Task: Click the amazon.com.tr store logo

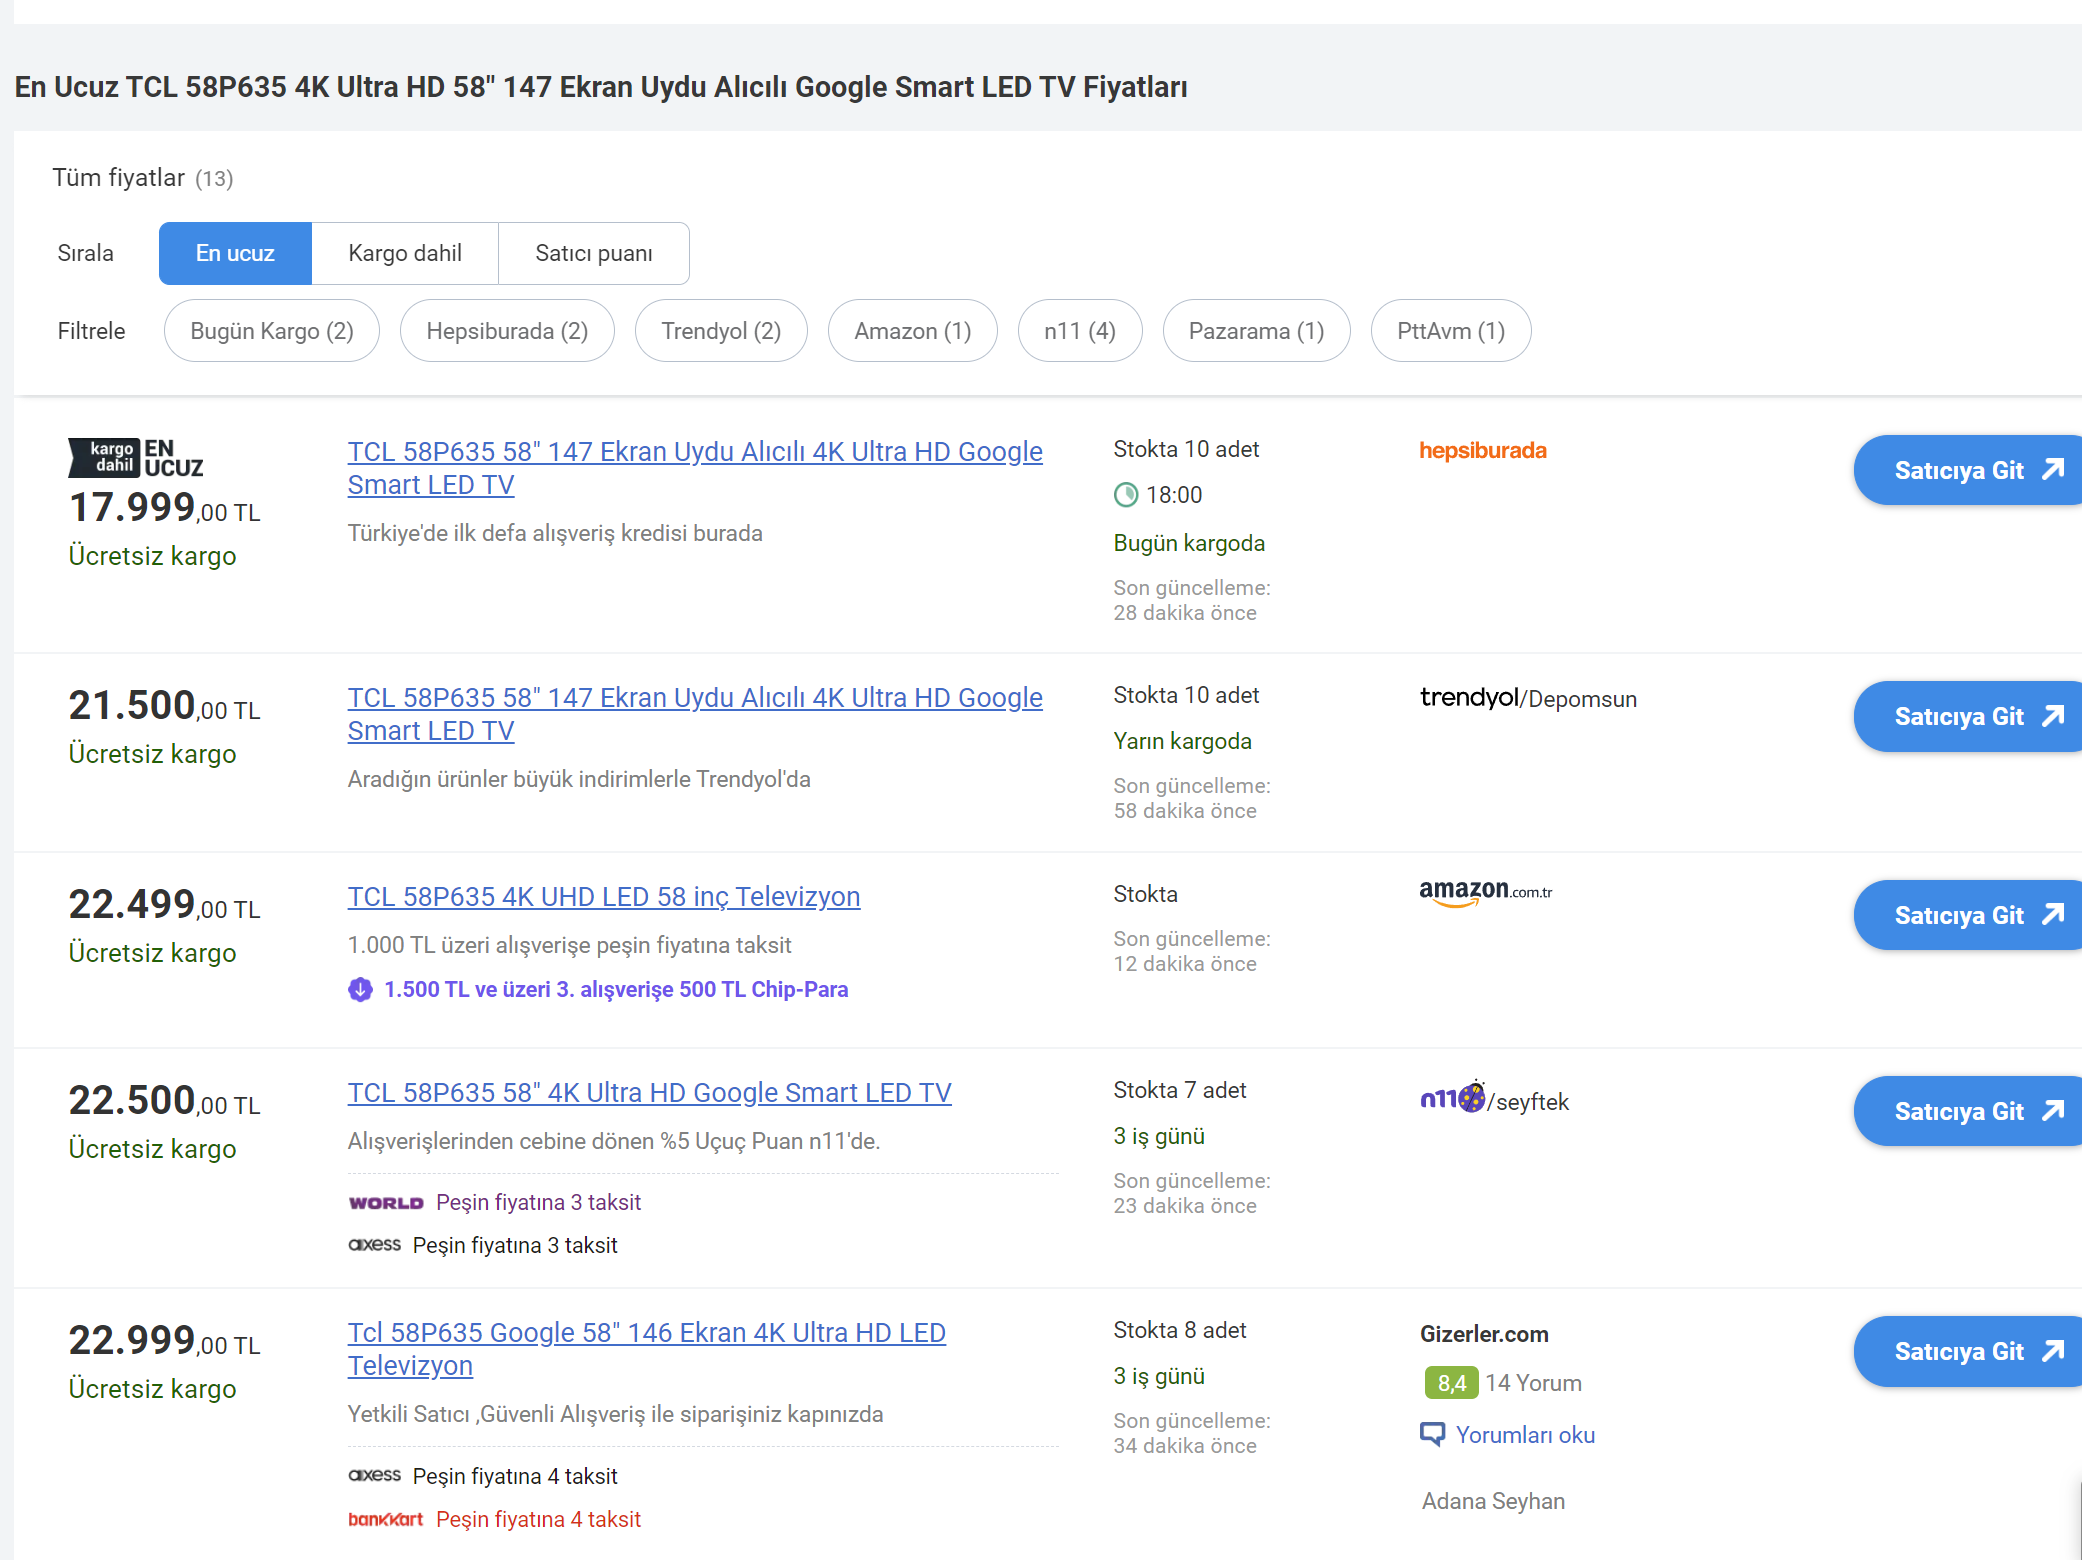Action: point(1486,892)
